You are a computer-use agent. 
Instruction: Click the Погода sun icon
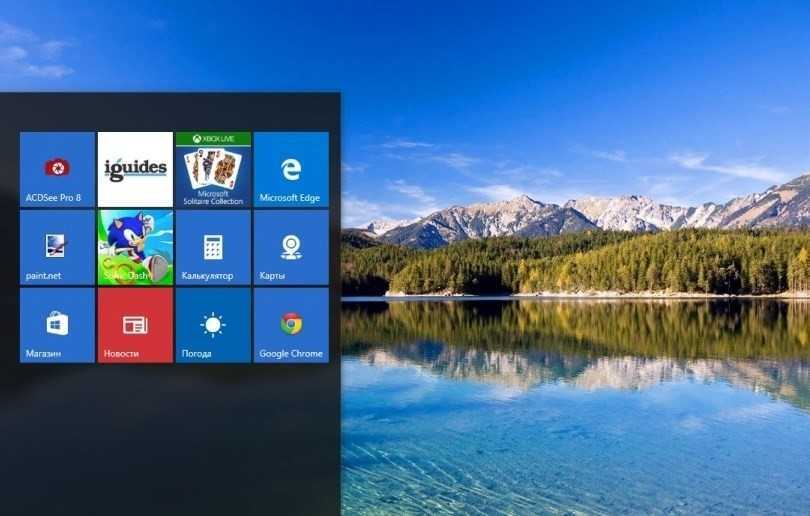click(x=213, y=324)
